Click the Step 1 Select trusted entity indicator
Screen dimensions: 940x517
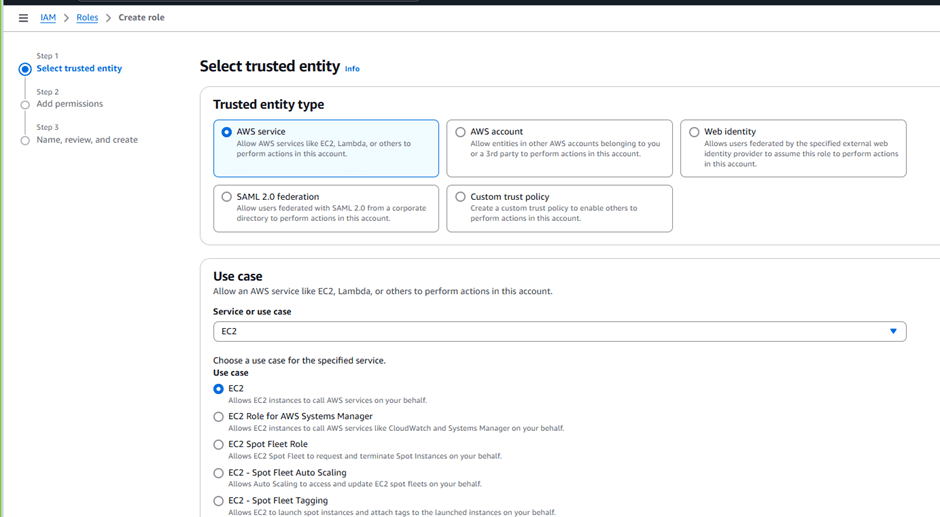click(25, 69)
